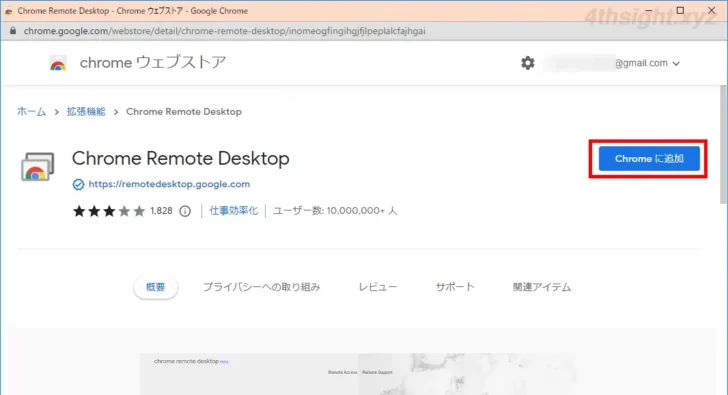Open the remotedesktop.google.com link
Image resolution: width=728 pixels, height=395 pixels.
(x=169, y=184)
